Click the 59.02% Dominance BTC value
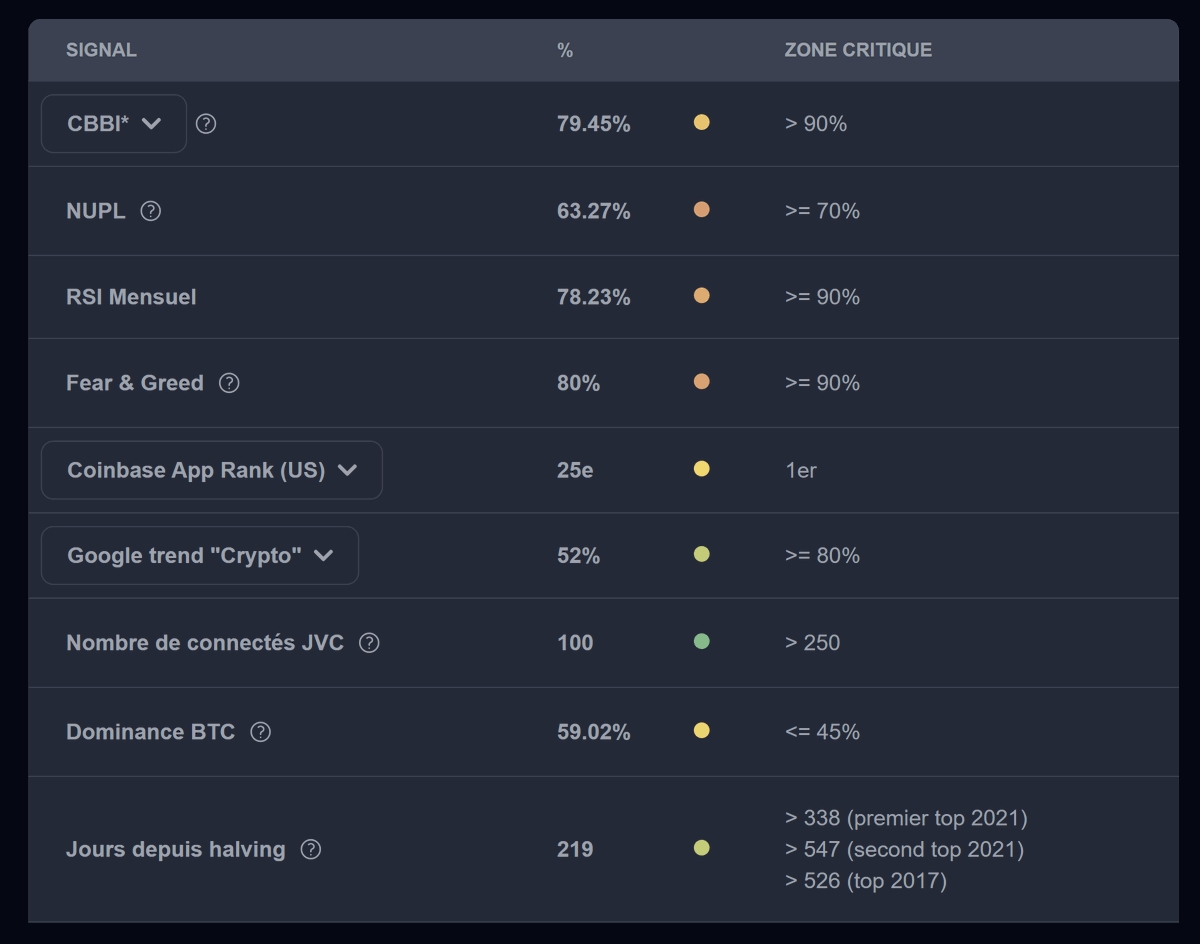Viewport: 1200px width, 944px height. [x=594, y=732]
